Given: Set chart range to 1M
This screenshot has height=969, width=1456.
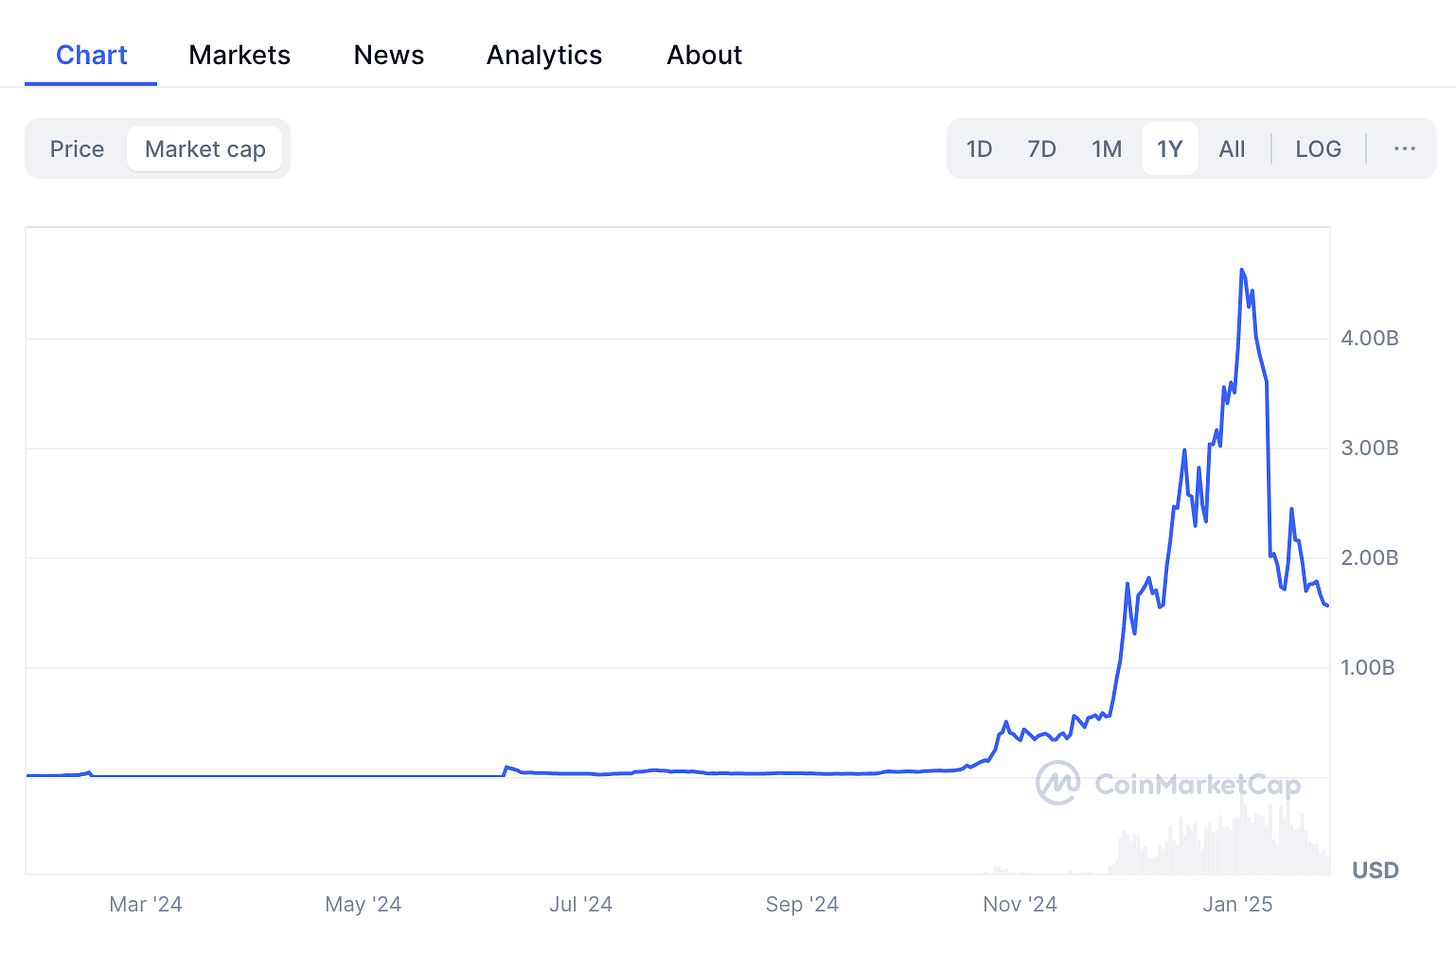Looking at the screenshot, I should (x=1106, y=149).
